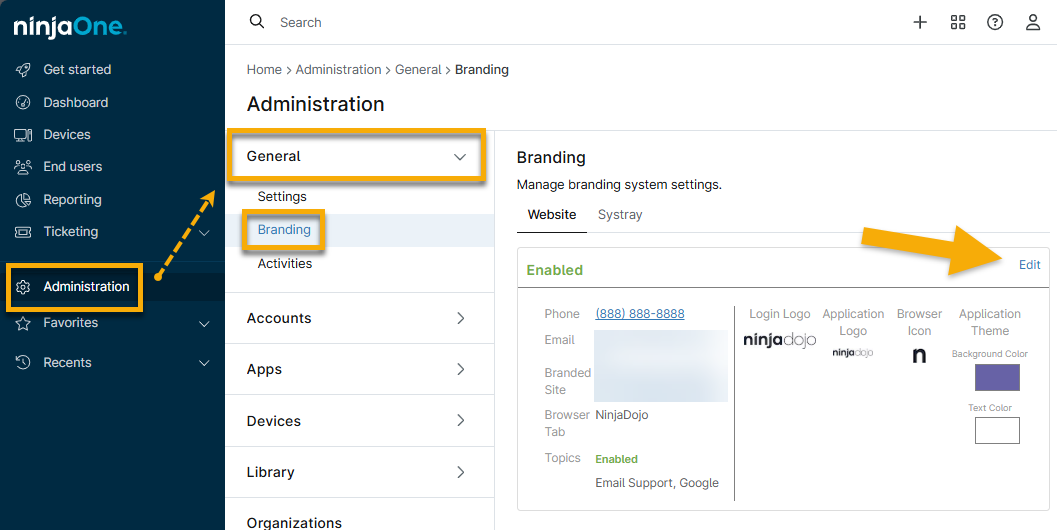Open the user profile icon
The height and width of the screenshot is (530, 1057).
[1033, 22]
